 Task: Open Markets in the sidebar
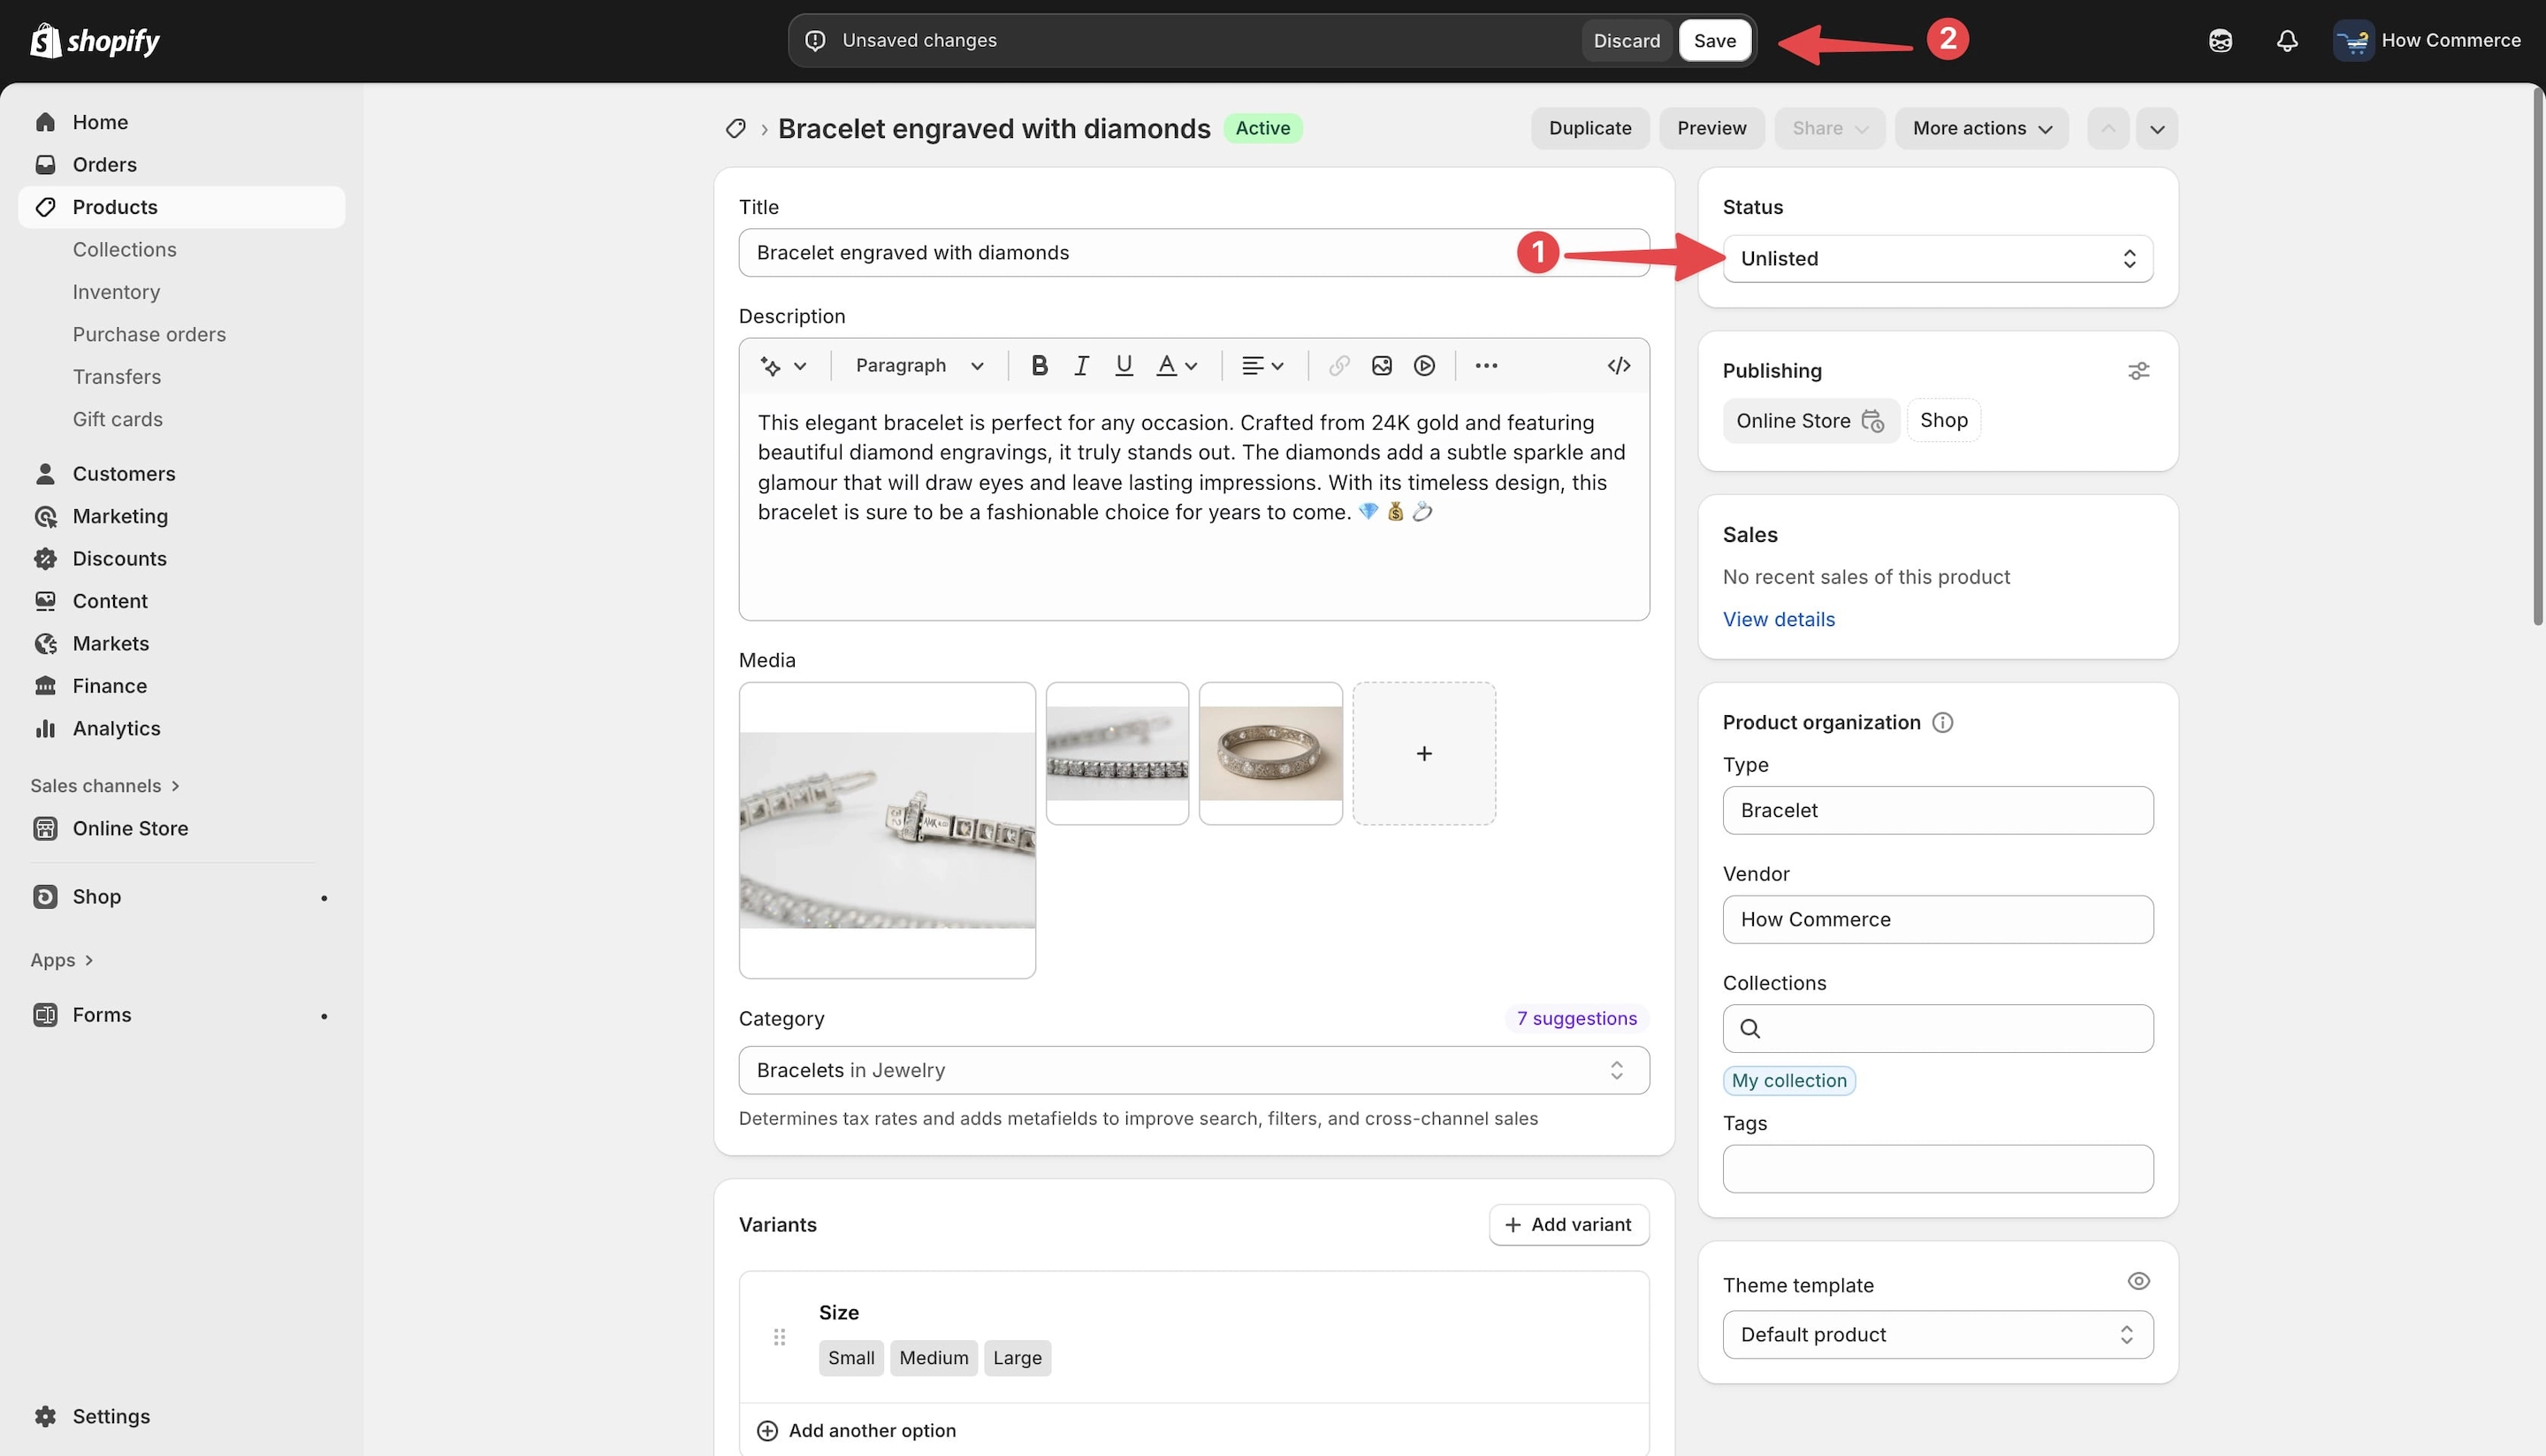182,644
